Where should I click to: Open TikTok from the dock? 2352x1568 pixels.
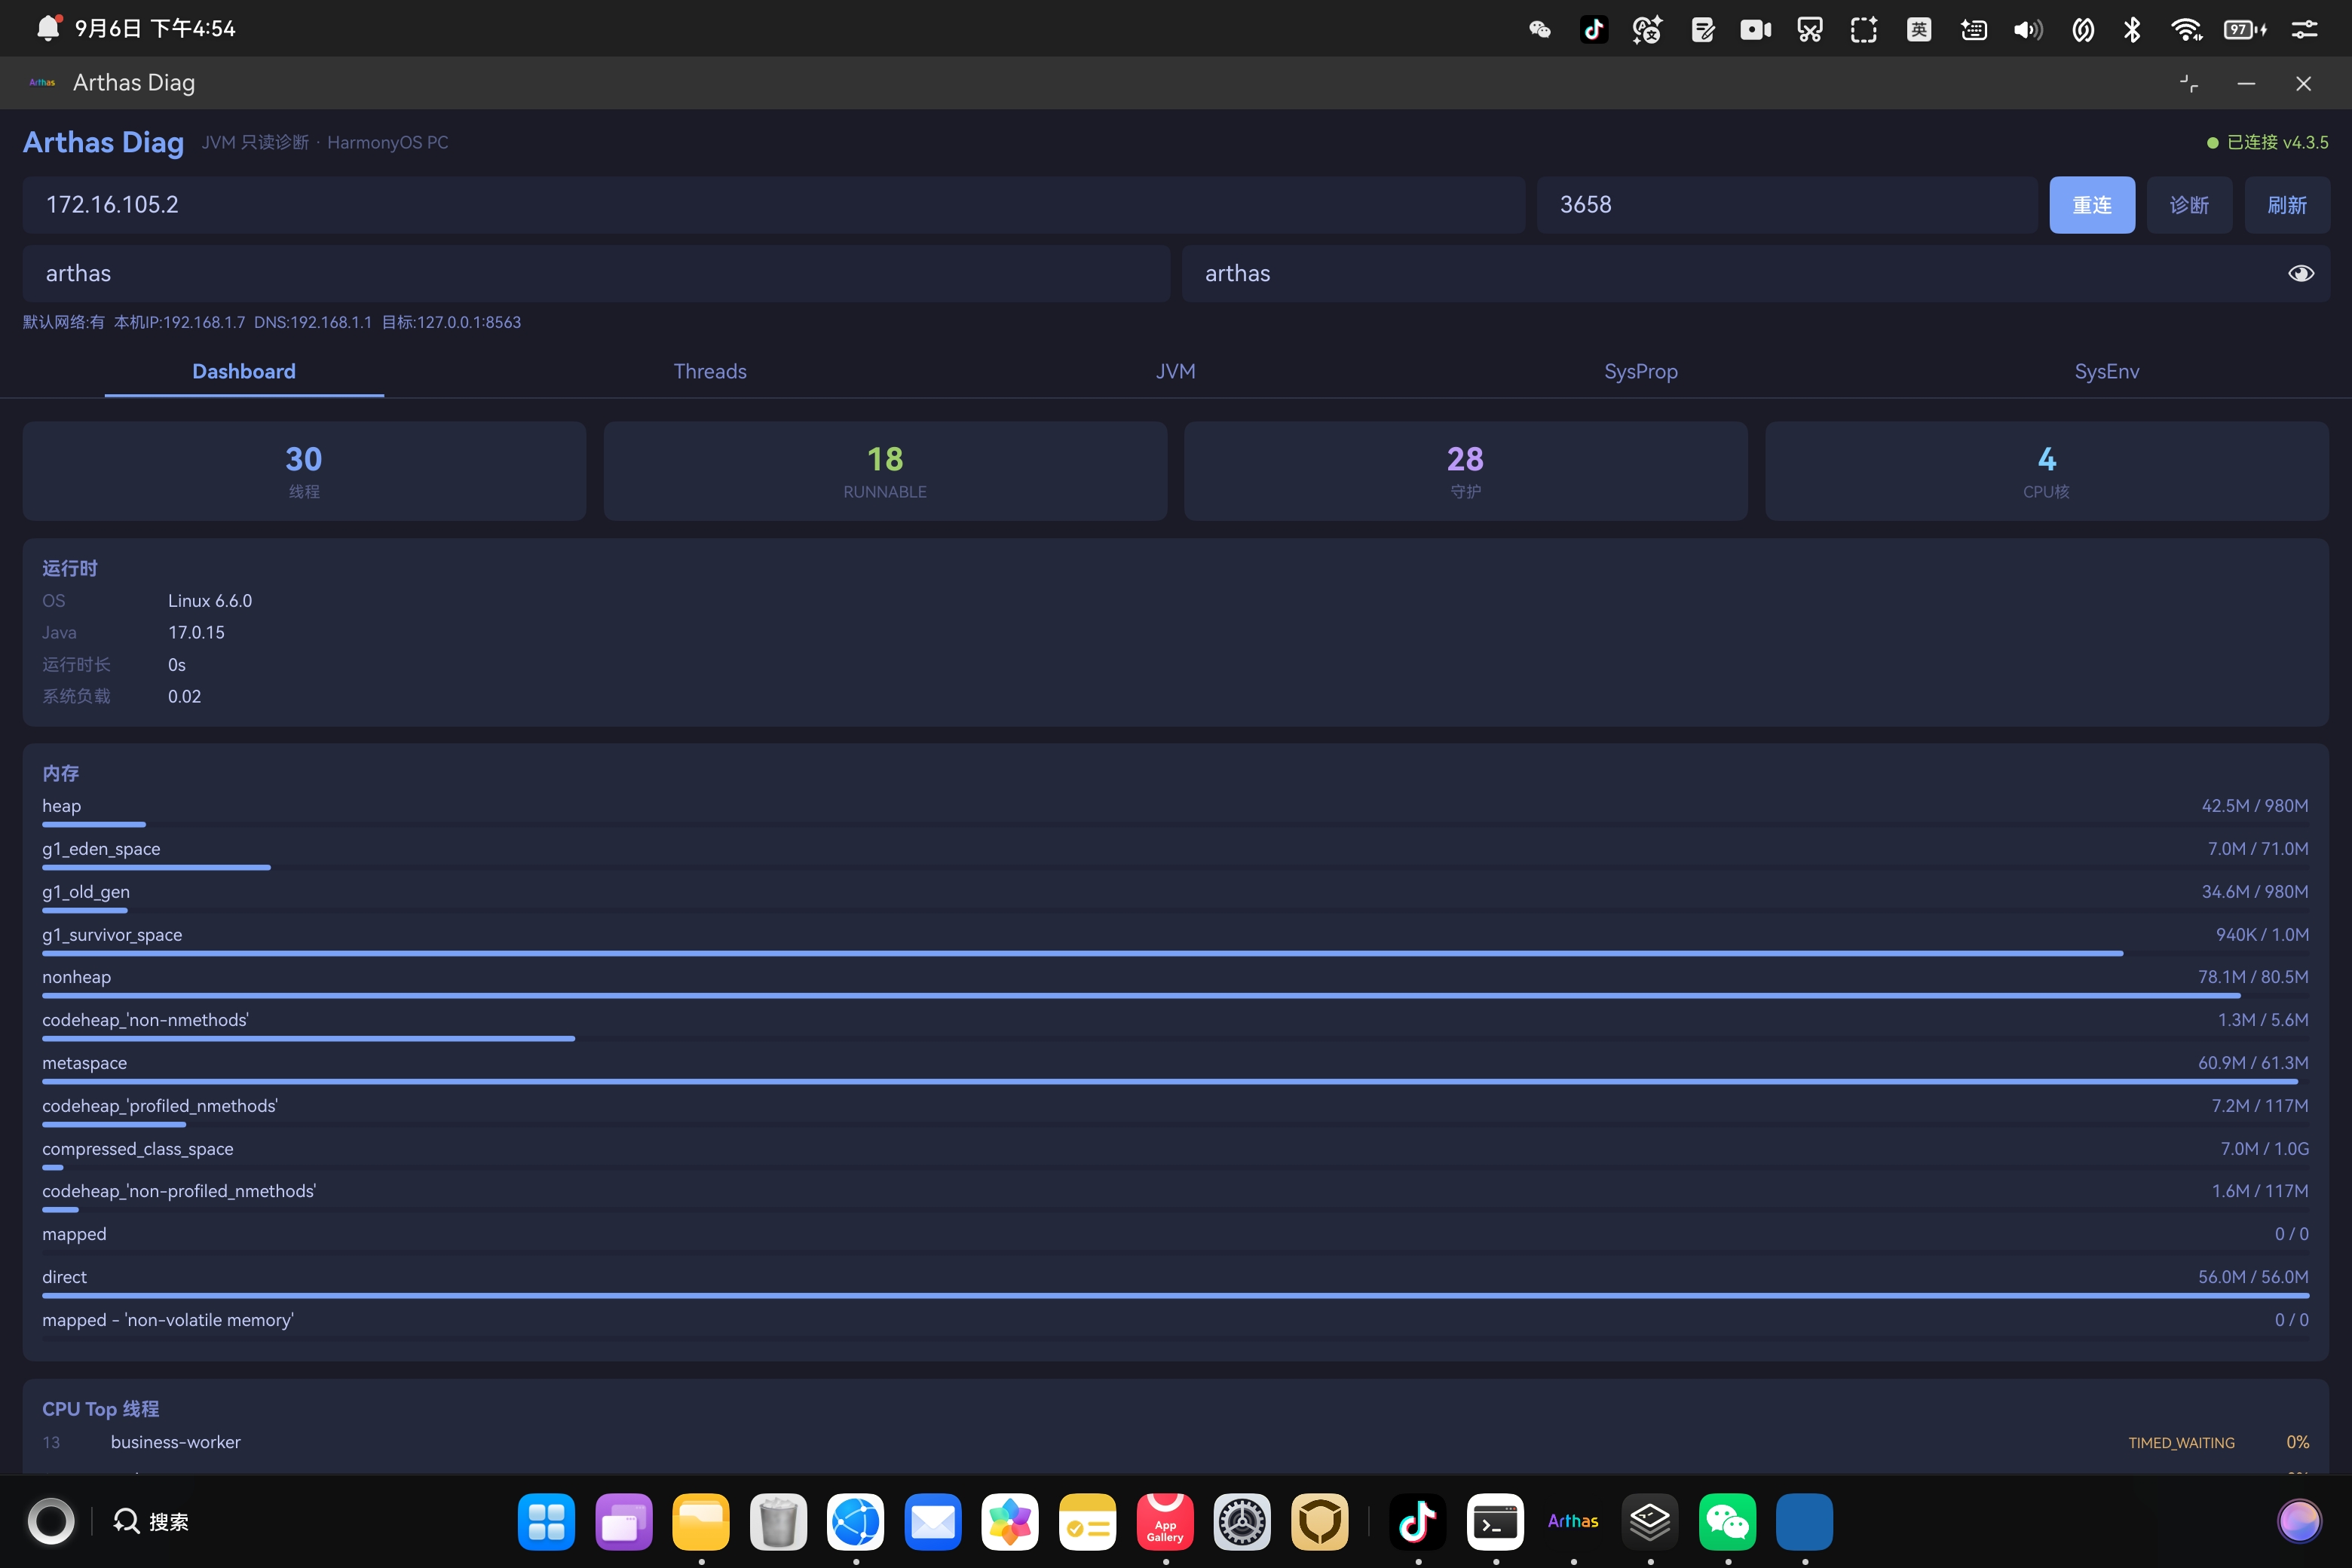click(x=1418, y=1521)
